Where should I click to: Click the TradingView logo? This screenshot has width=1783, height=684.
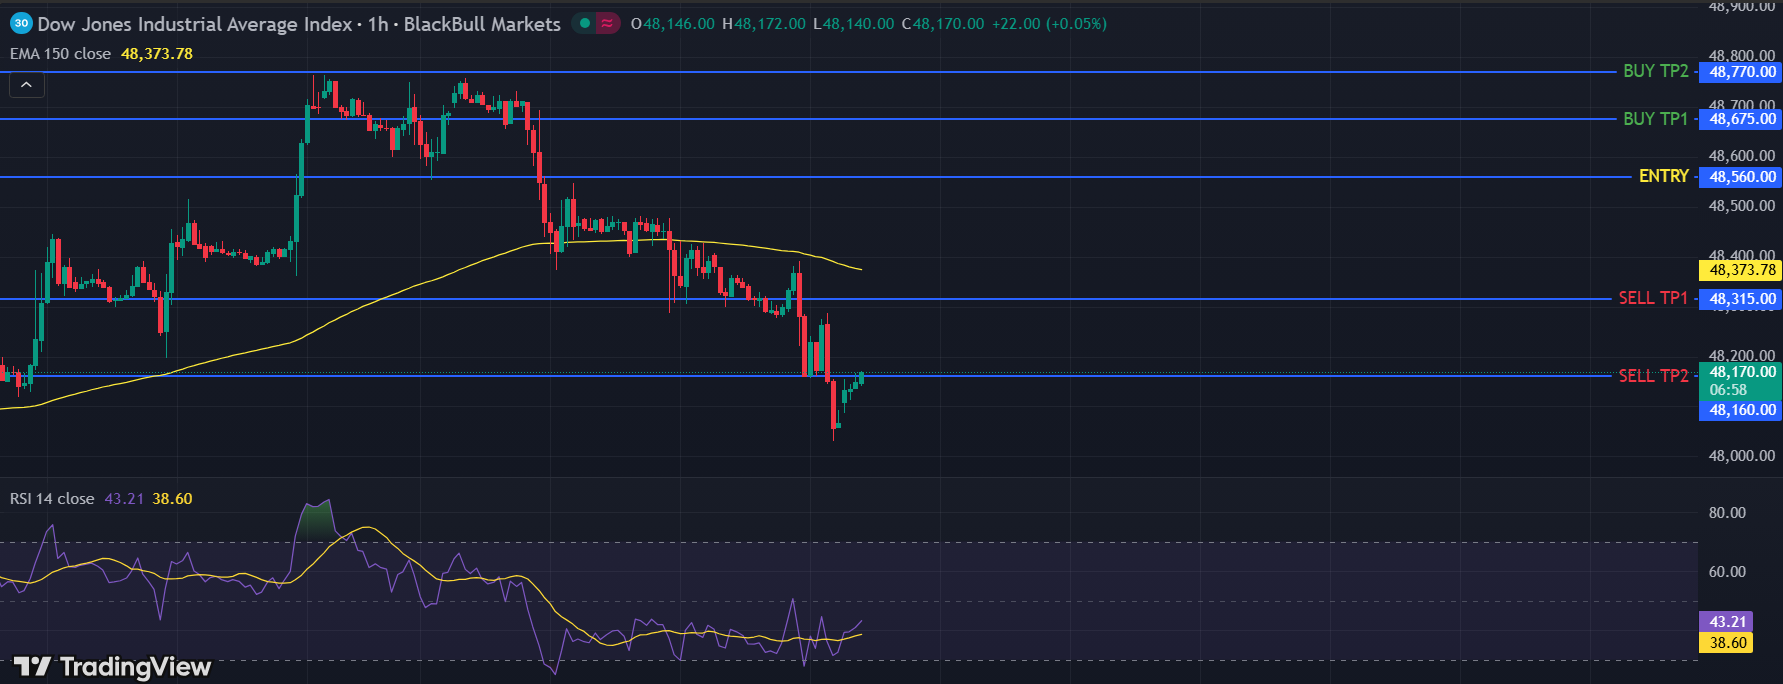pyautogui.click(x=112, y=666)
